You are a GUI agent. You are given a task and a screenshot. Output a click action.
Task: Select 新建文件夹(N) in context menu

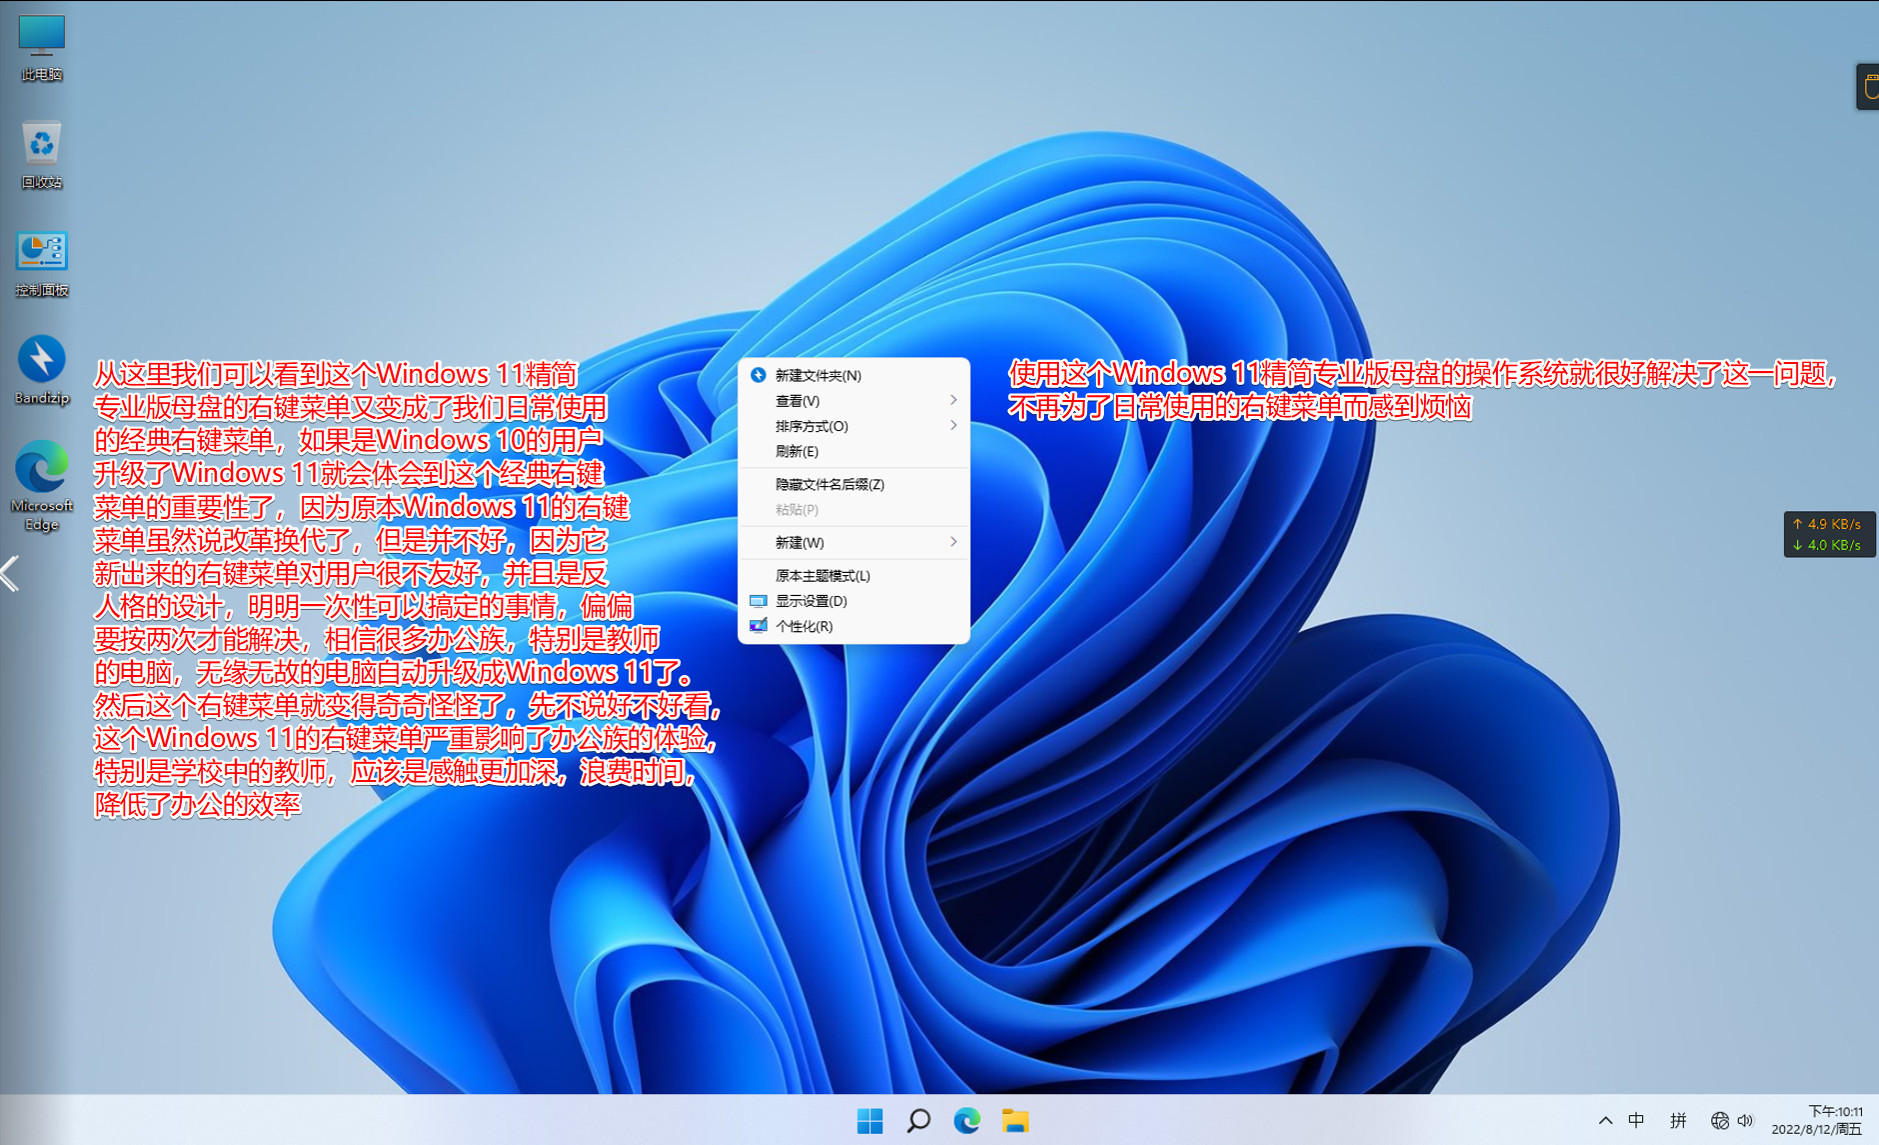(817, 375)
